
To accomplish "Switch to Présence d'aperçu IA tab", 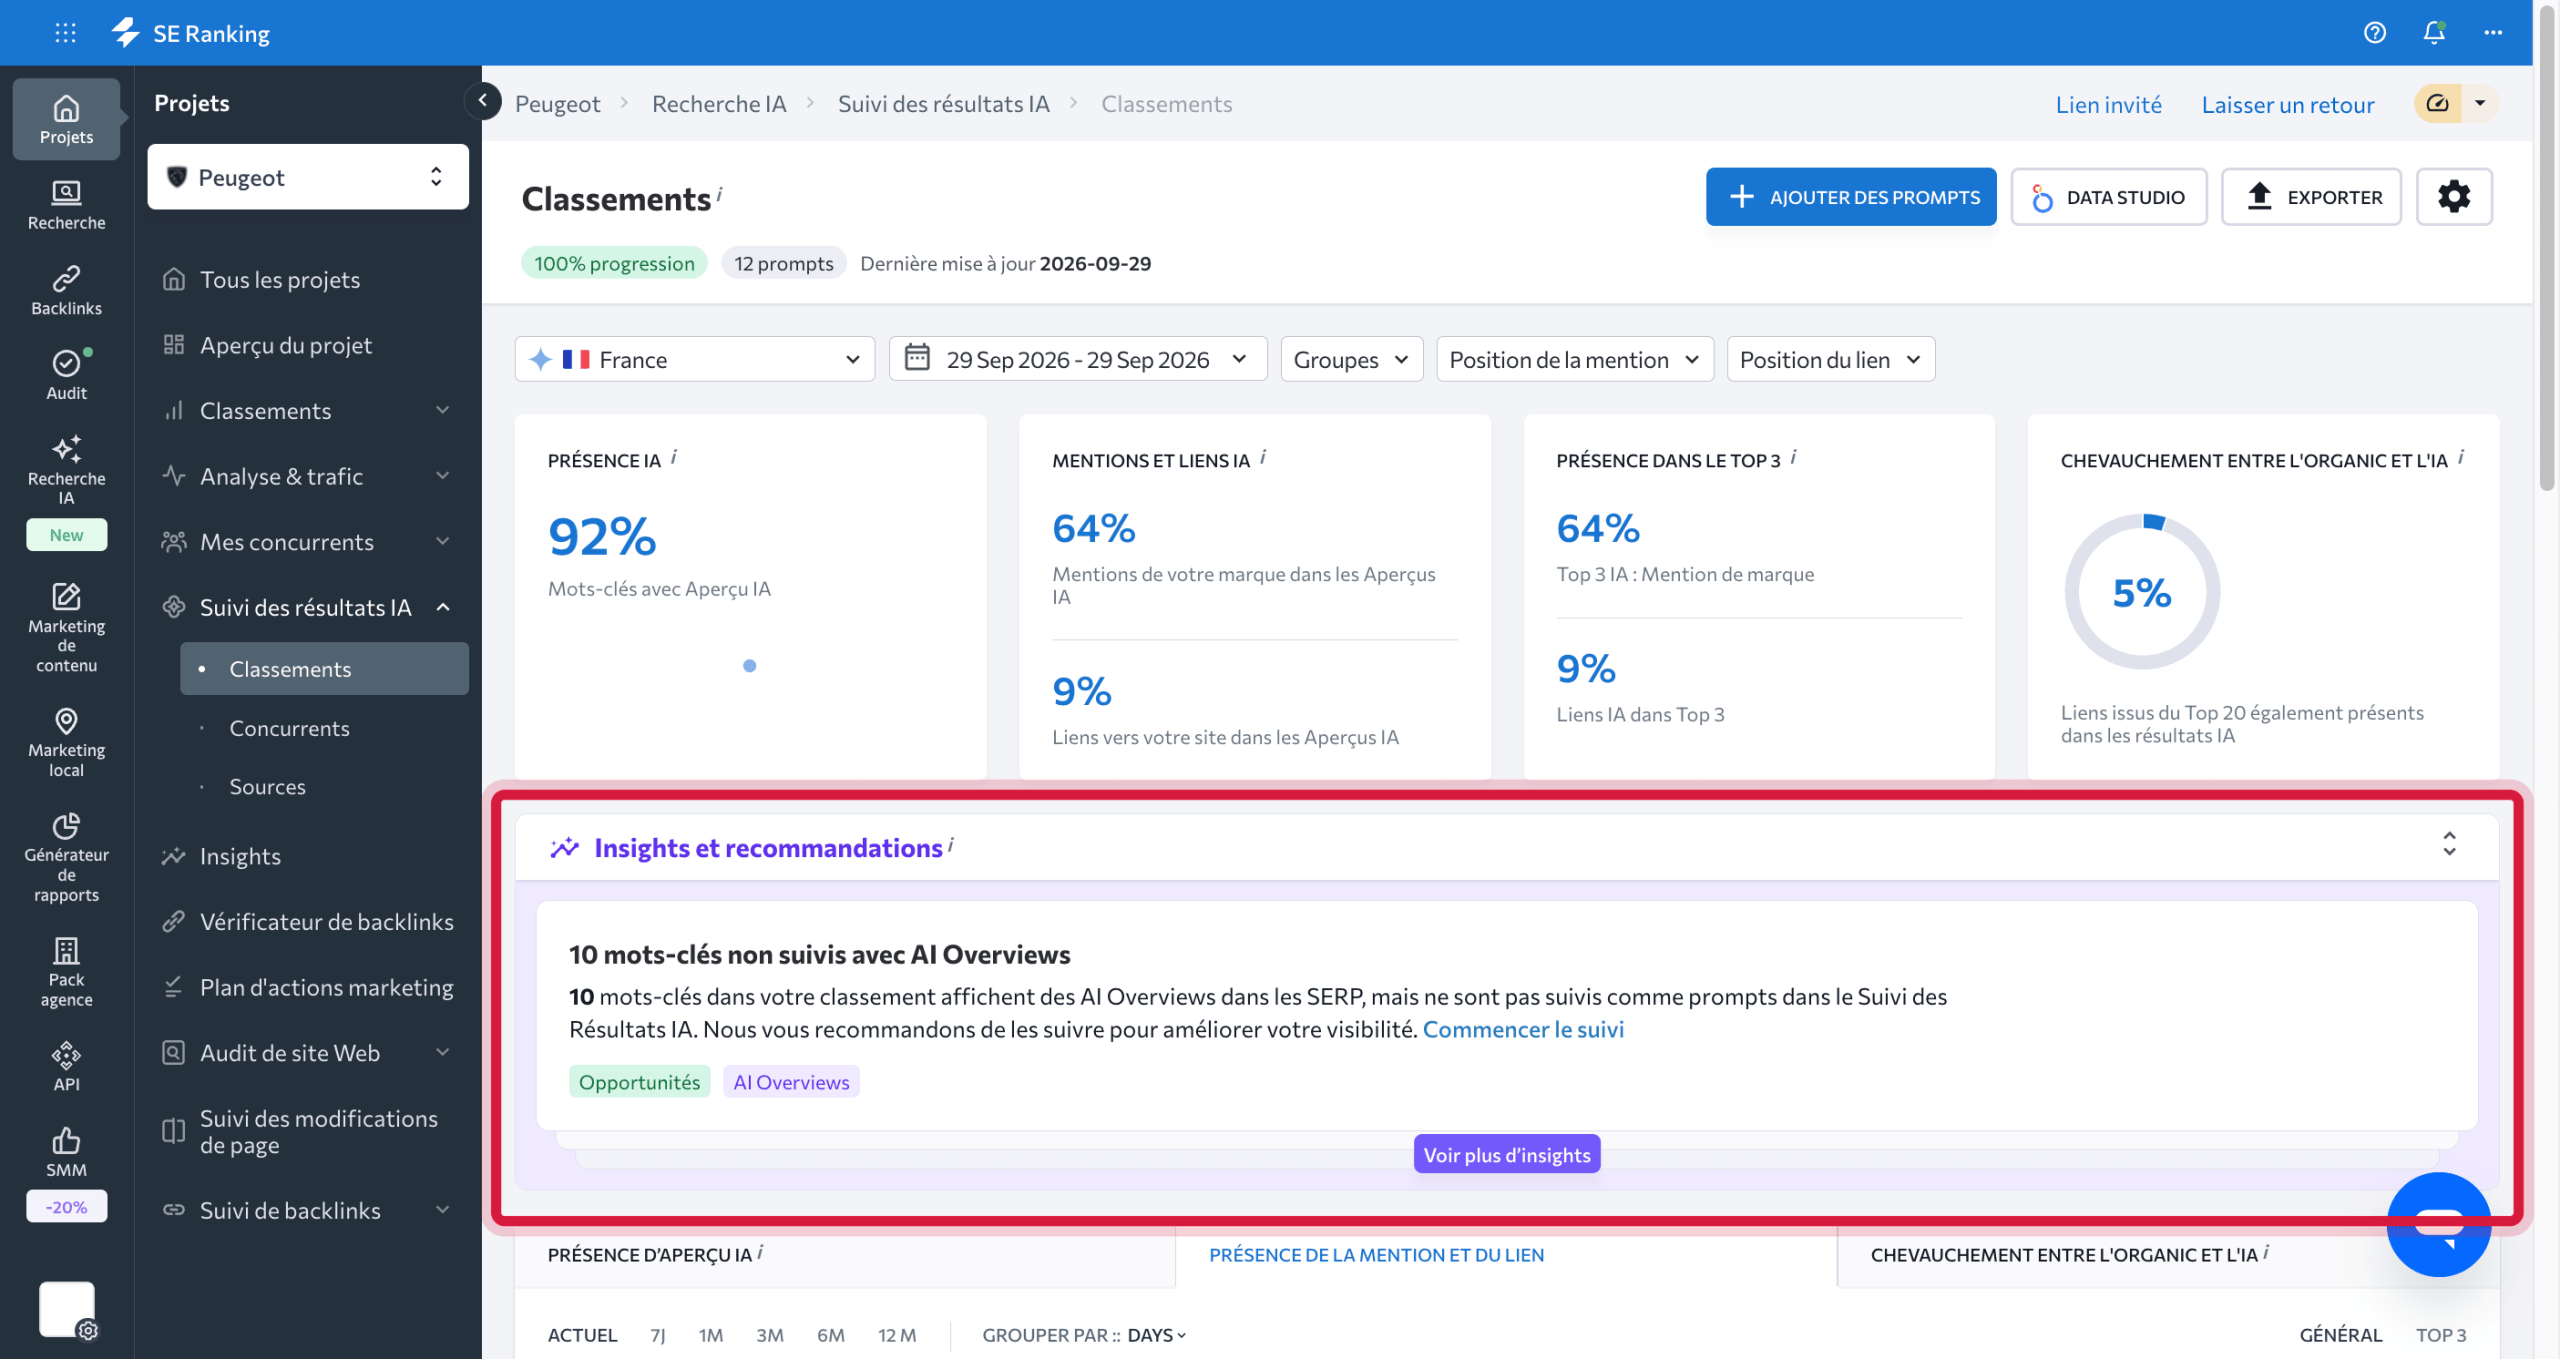I will 650,1255.
